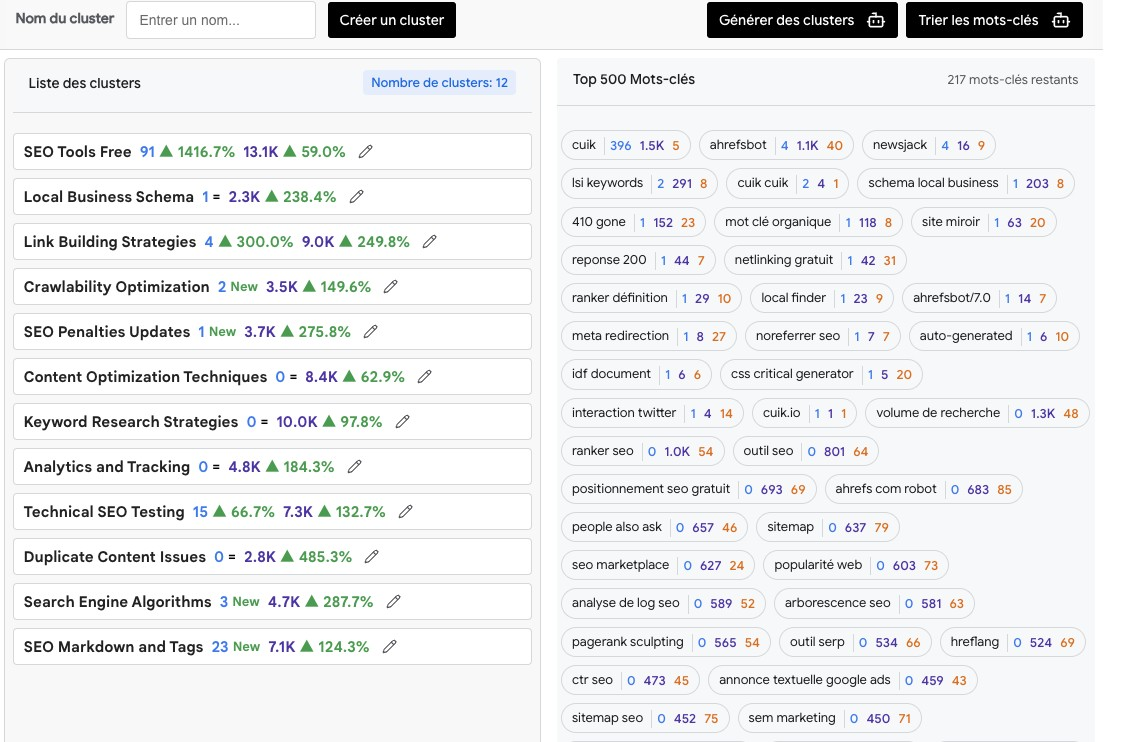Select Keyword Research Strategies cluster
The image size is (1126, 742).
coord(272,422)
